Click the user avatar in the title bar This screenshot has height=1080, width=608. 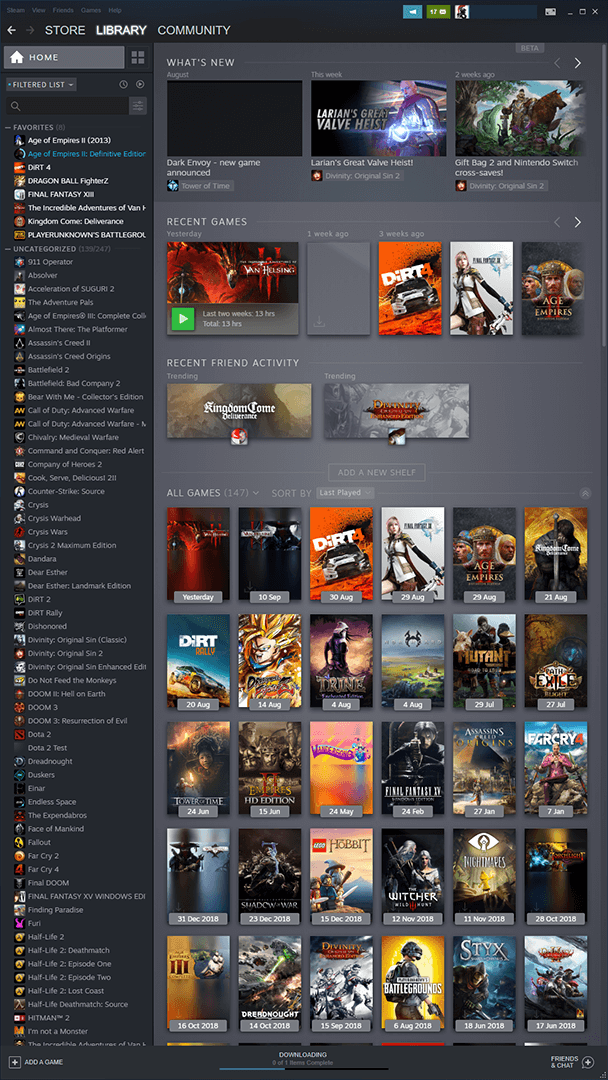(462, 12)
